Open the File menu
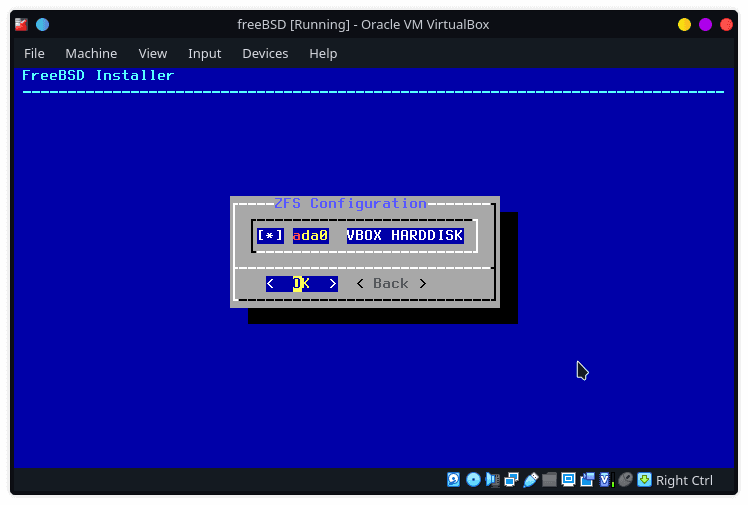Screen dimensions: 748x505 [x=34, y=53]
